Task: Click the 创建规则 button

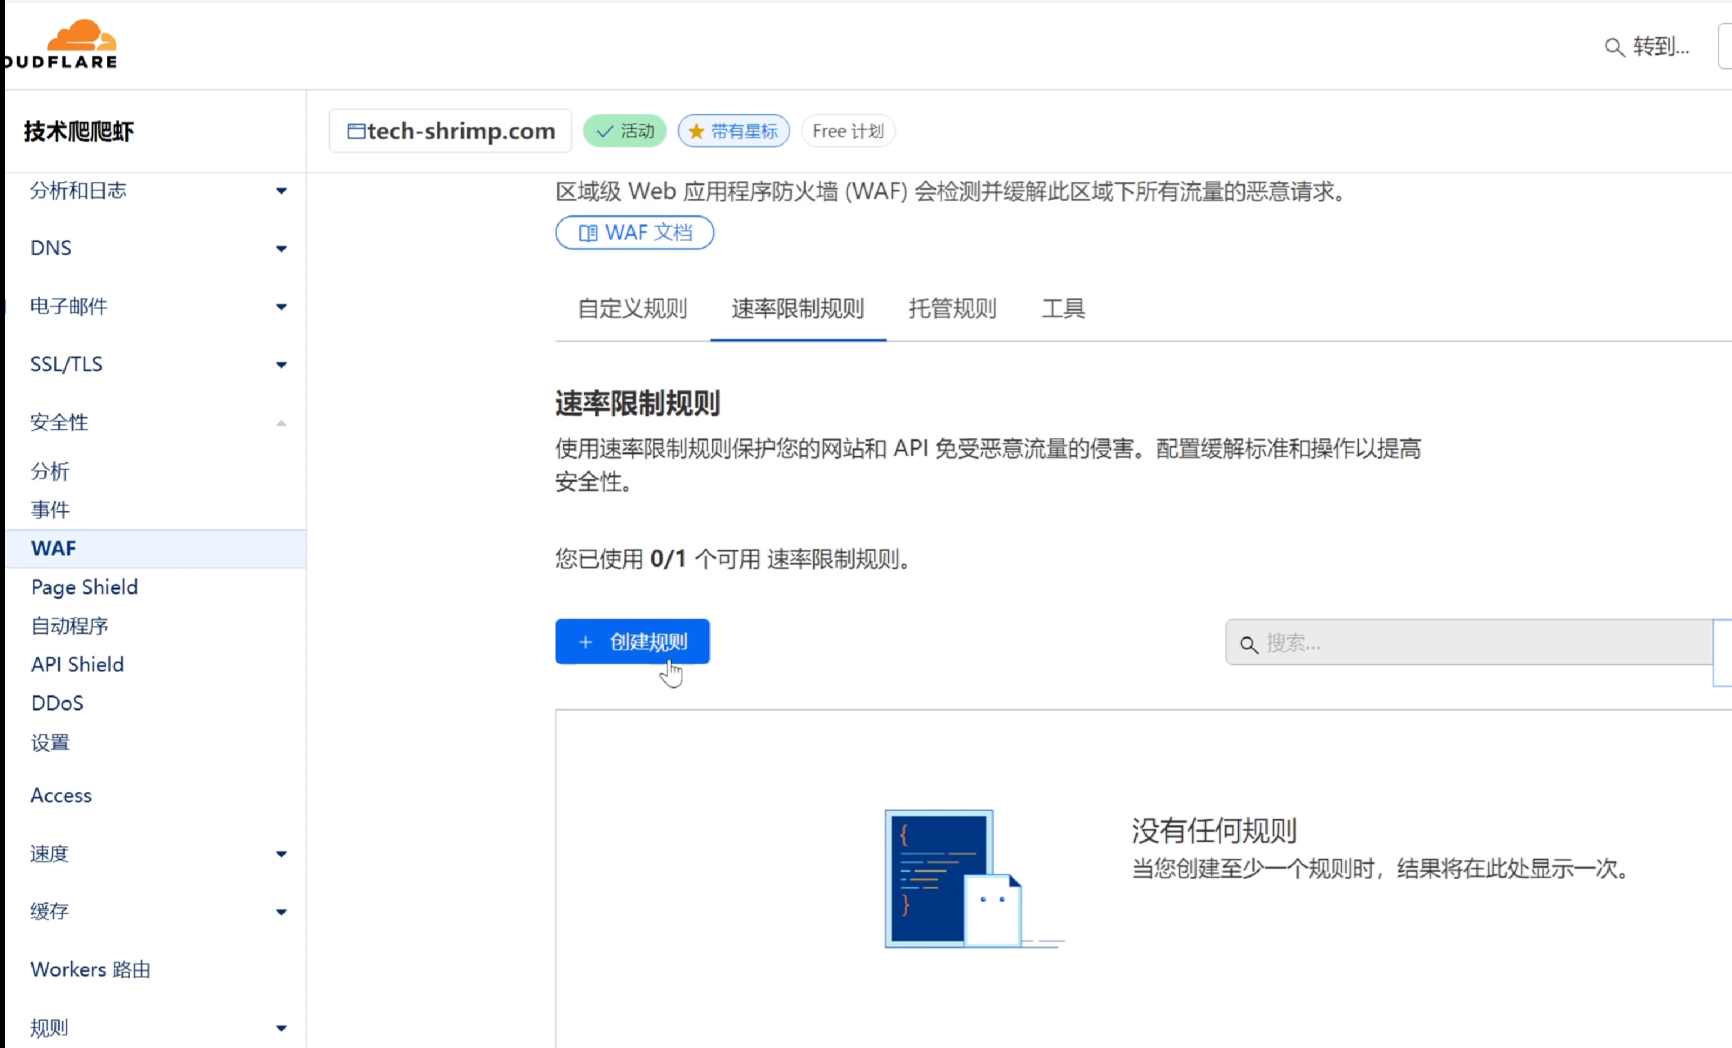Action: pos(632,642)
